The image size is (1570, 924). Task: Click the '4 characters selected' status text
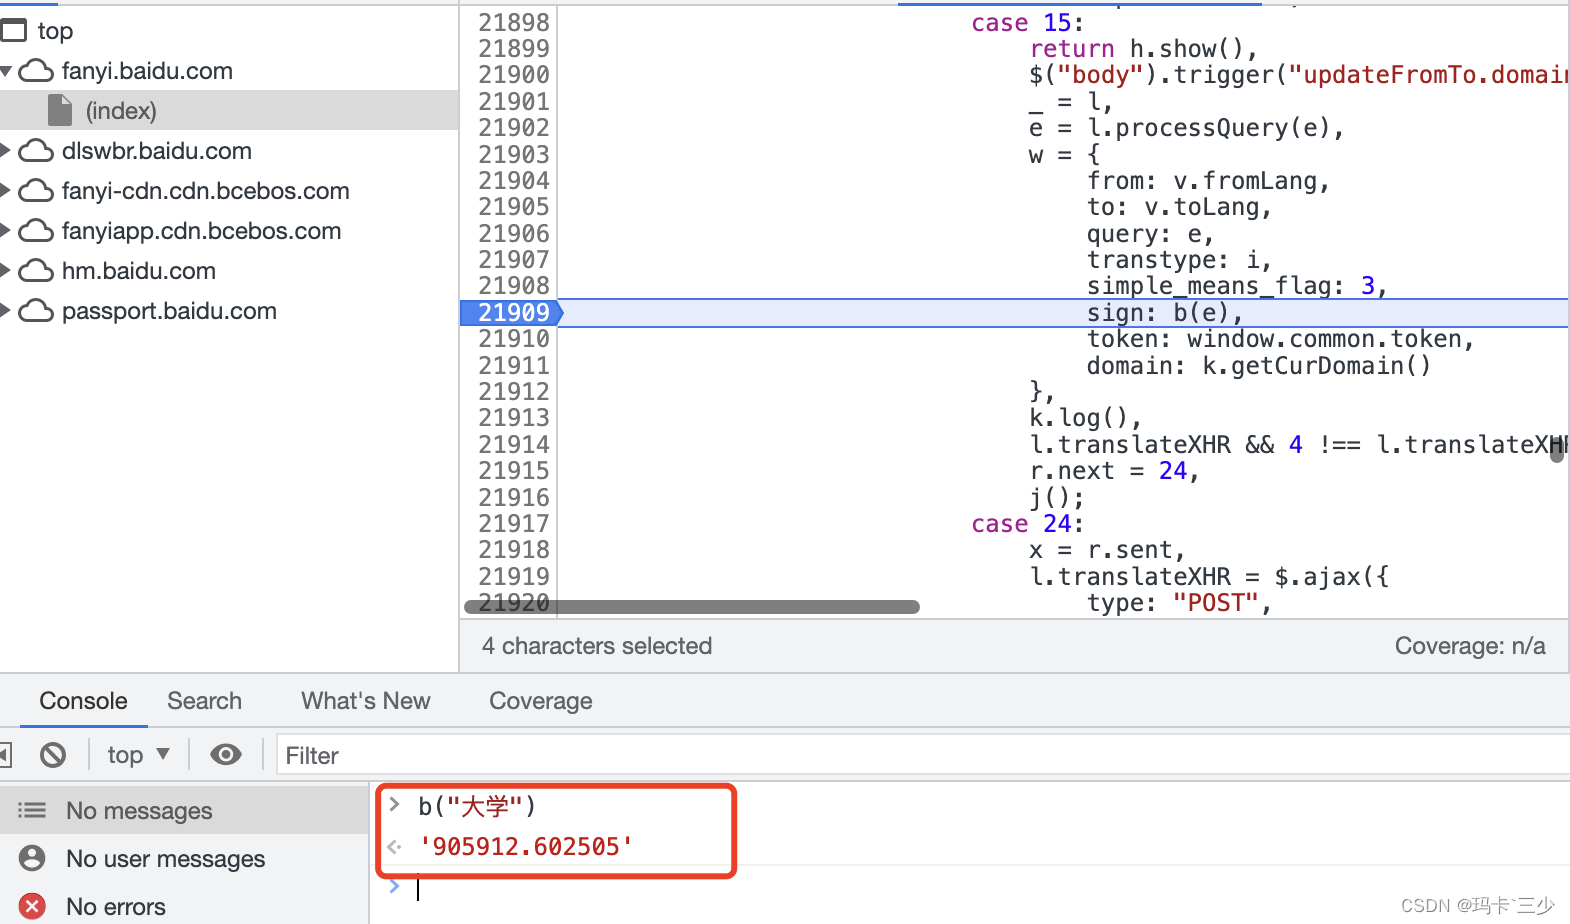point(597,646)
